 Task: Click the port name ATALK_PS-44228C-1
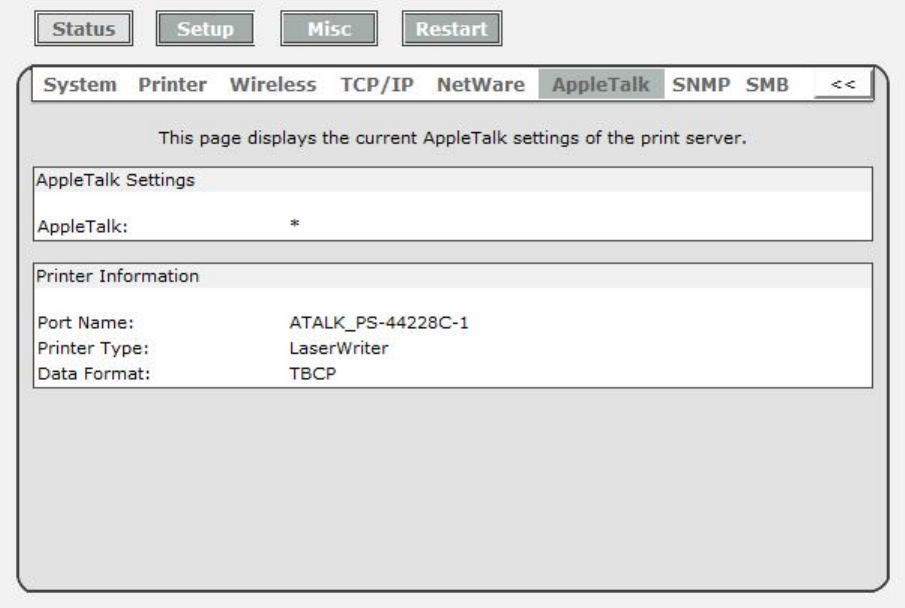pos(371,322)
